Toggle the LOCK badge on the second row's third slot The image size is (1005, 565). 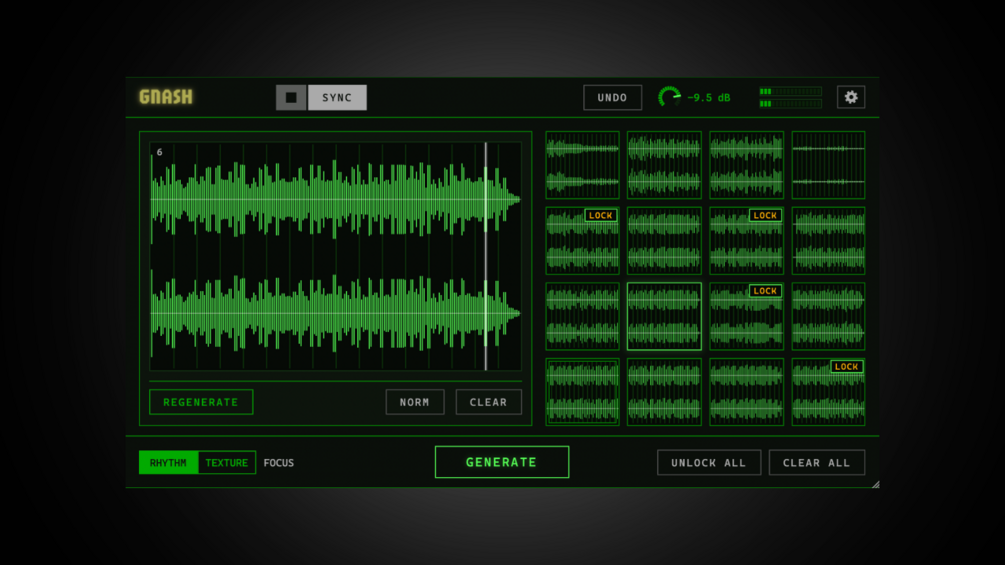pos(765,215)
